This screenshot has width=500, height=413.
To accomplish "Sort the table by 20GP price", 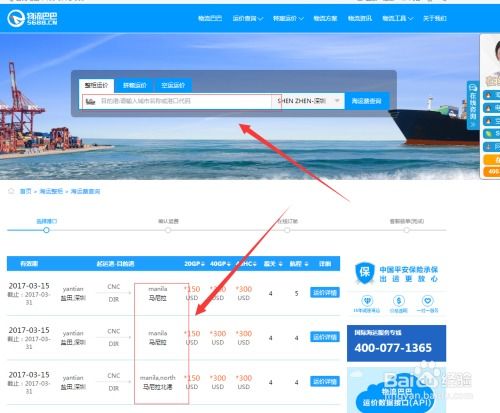I will click(x=194, y=264).
